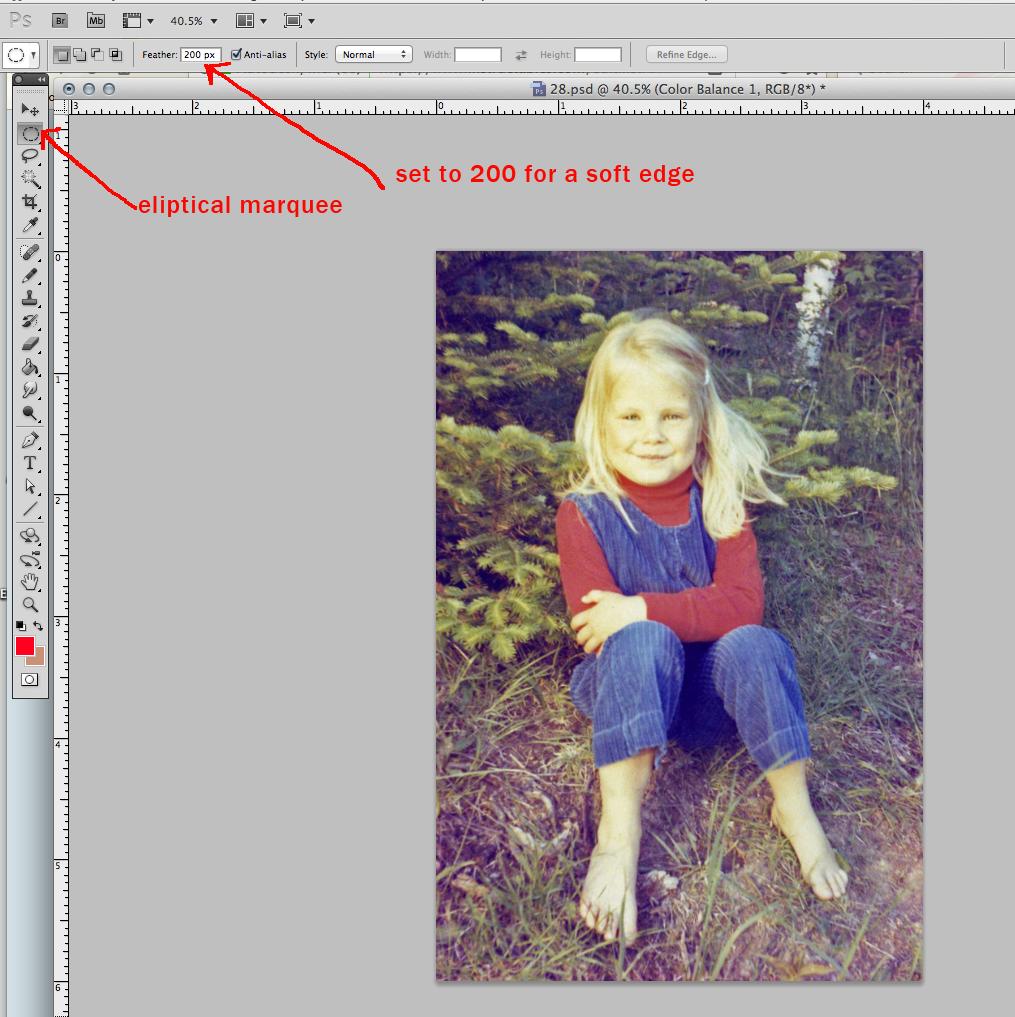Choose the Crop tool

coord(30,202)
